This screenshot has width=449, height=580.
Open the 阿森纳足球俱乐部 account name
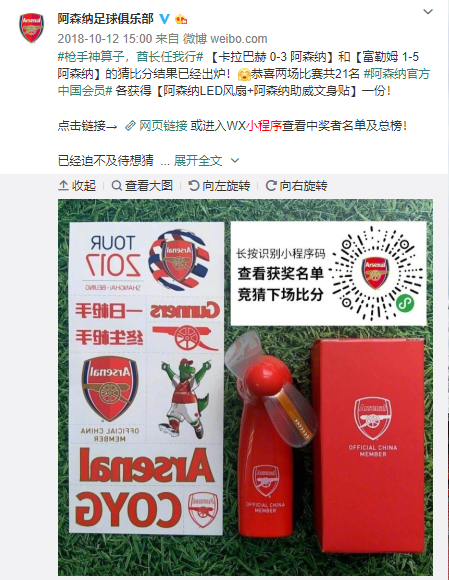tap(105, 18)
